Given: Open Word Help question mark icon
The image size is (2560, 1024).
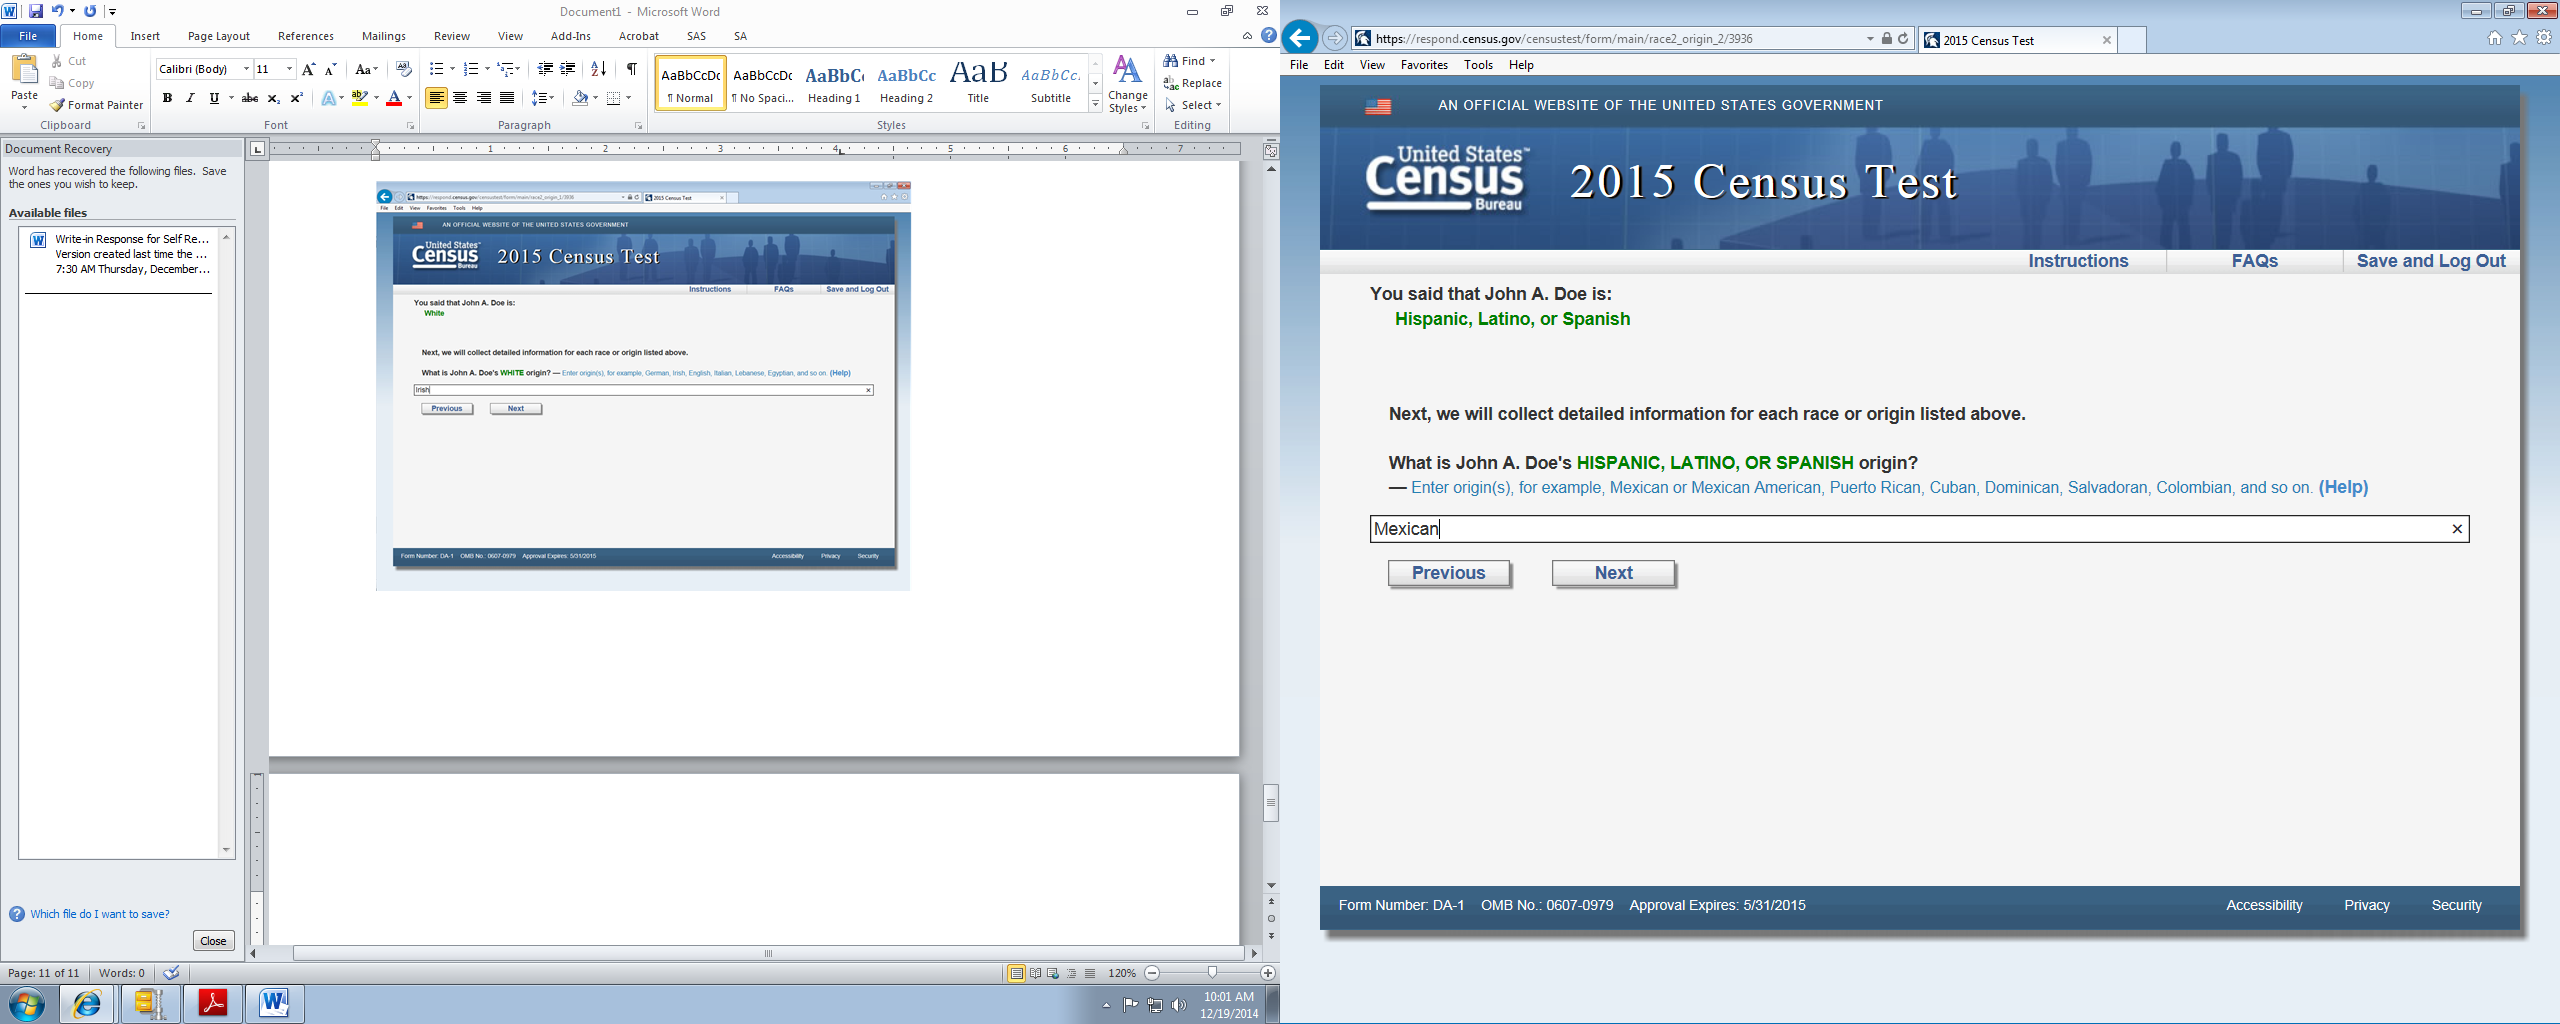Looking at the screenshot, I should (x=1269, y=35).
